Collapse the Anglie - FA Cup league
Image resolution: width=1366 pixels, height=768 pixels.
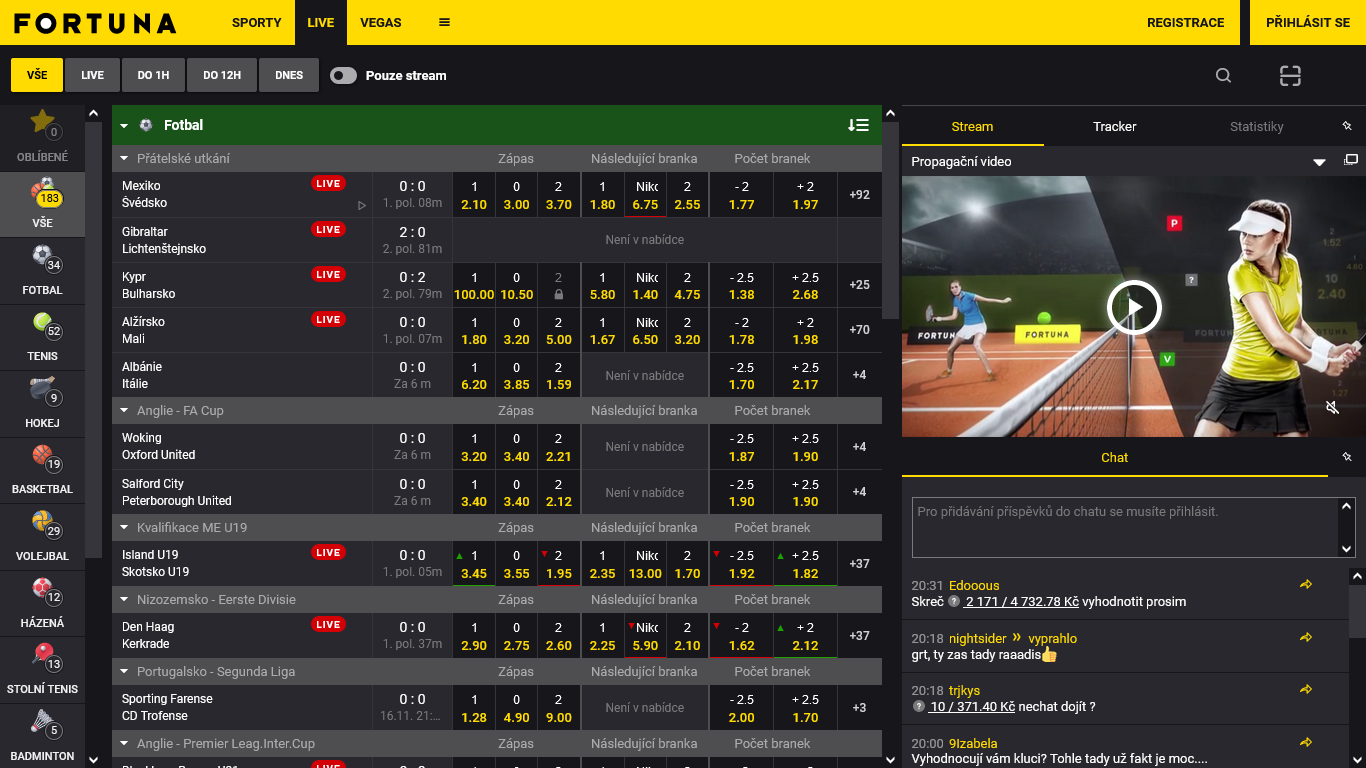125,411
